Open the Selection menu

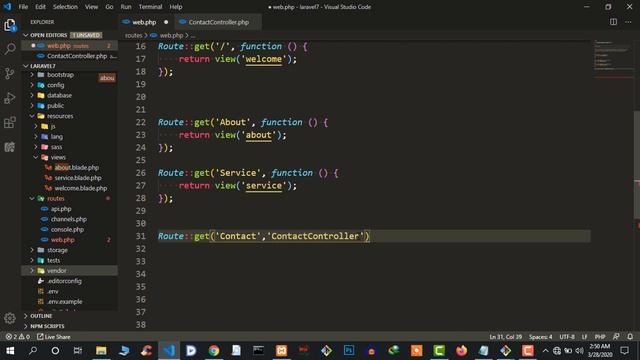(x=65, y=7)
